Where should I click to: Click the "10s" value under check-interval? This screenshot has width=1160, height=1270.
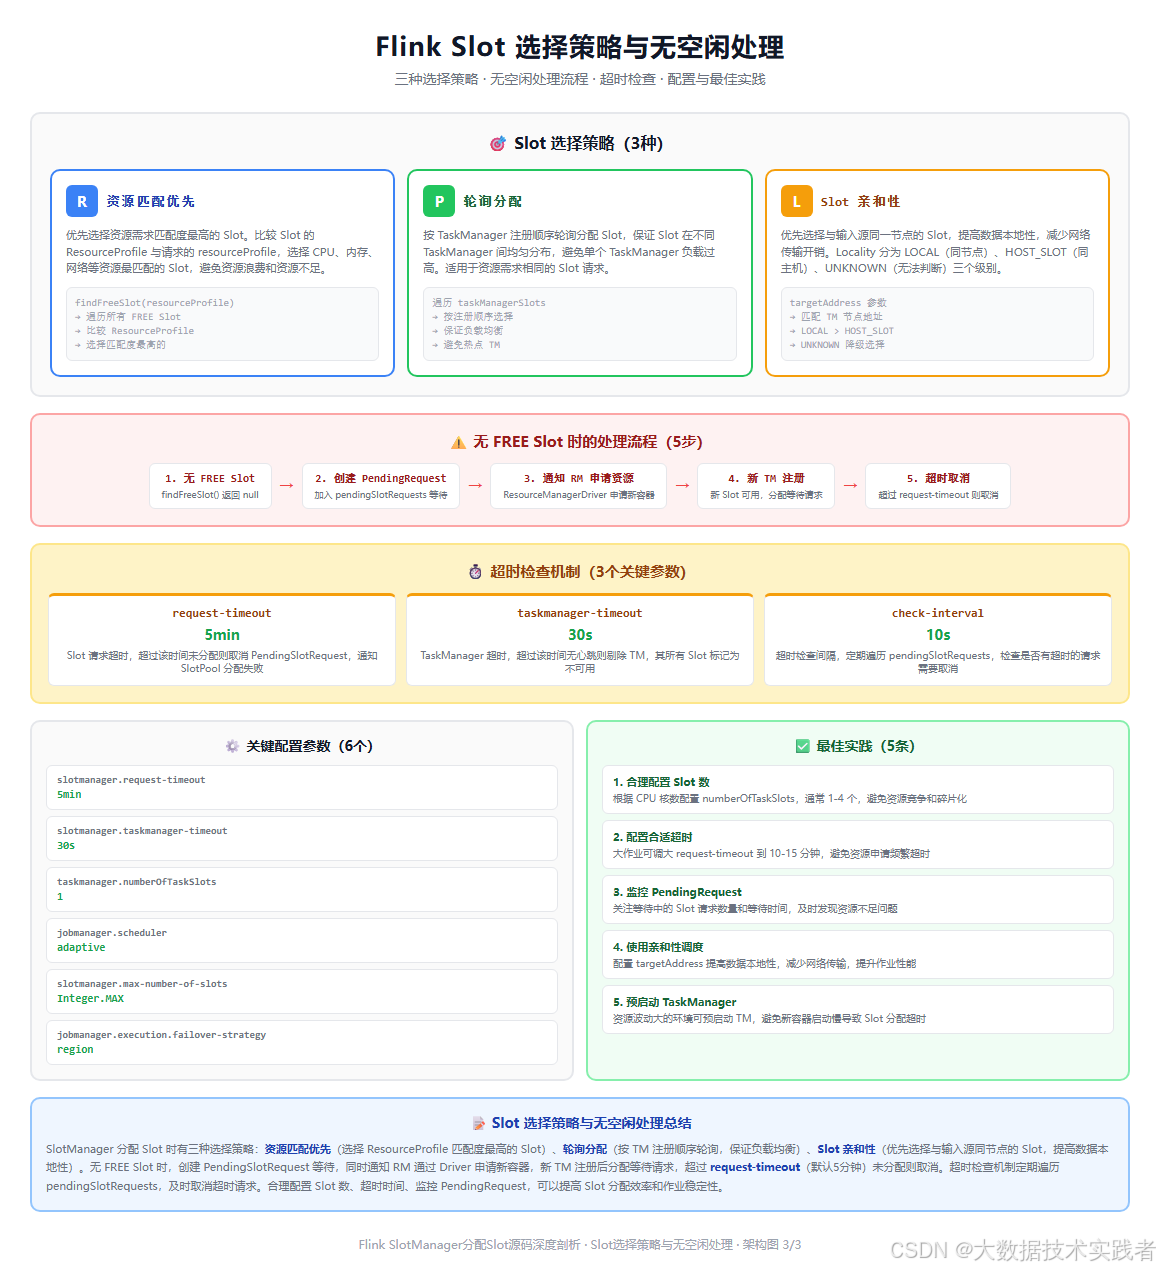click(x=938, y=635)
